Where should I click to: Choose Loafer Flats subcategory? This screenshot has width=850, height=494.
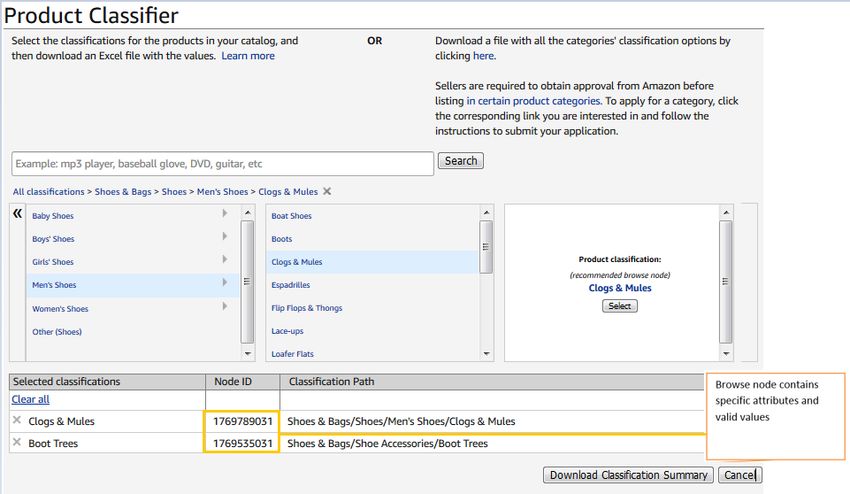293,354
